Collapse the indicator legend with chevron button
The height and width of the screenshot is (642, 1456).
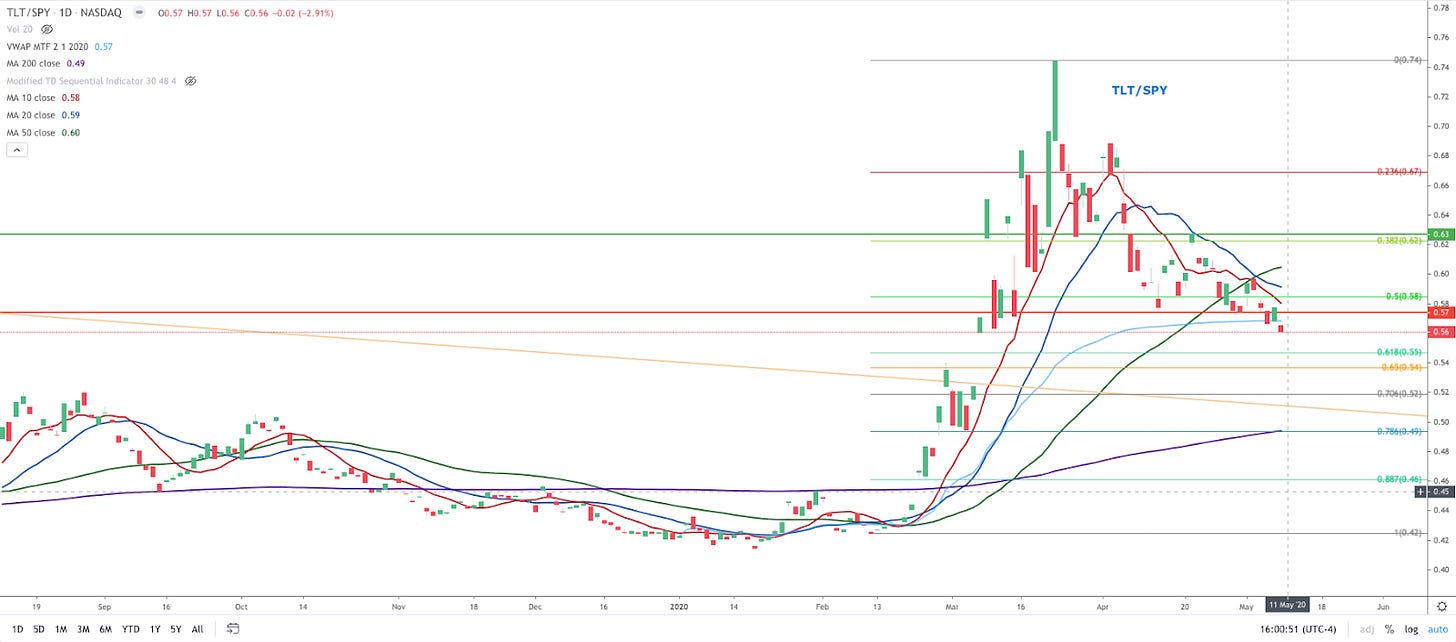16,150
